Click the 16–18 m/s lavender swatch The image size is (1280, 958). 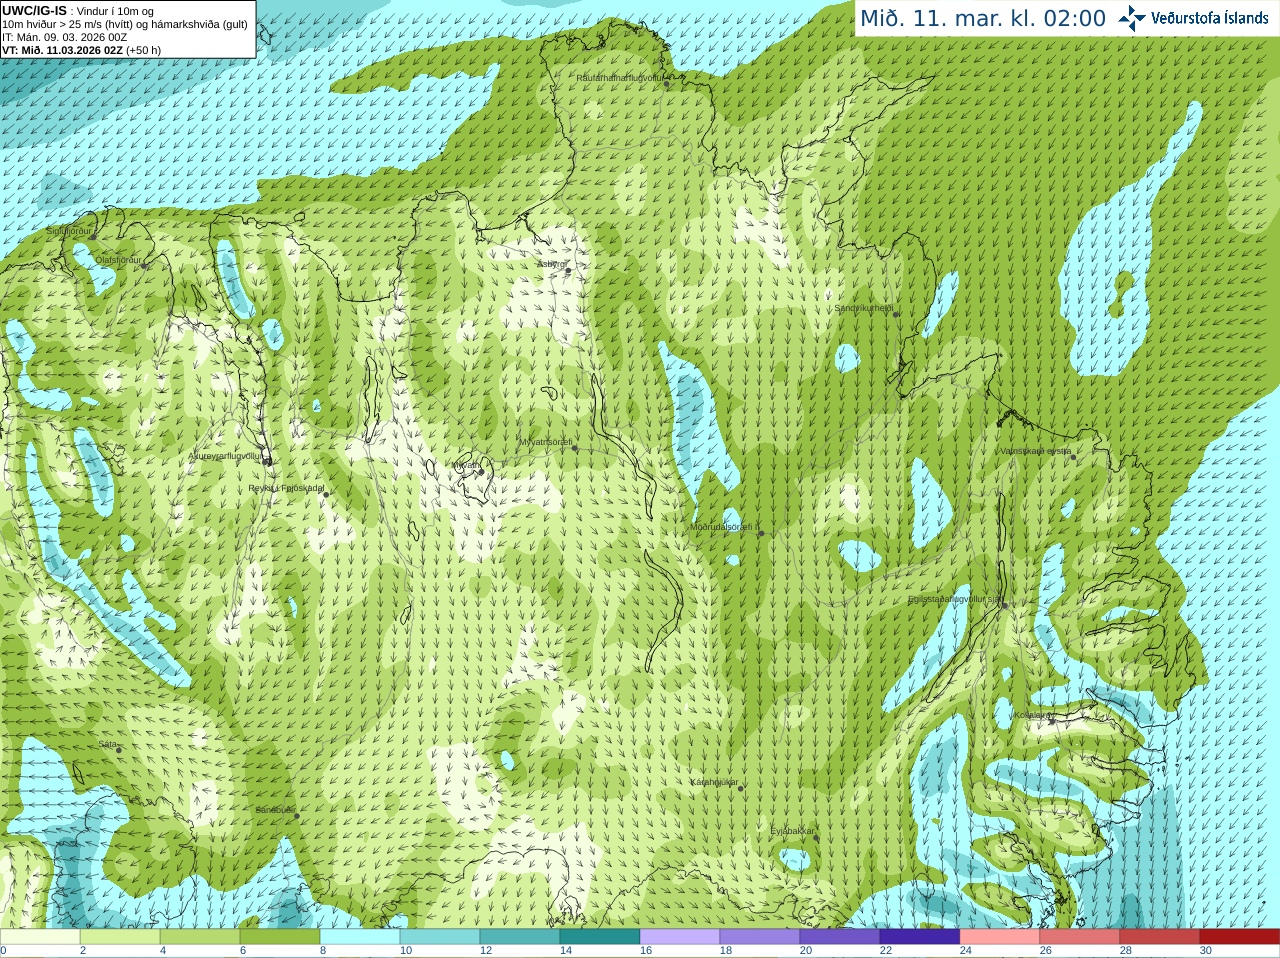(680, 937)
